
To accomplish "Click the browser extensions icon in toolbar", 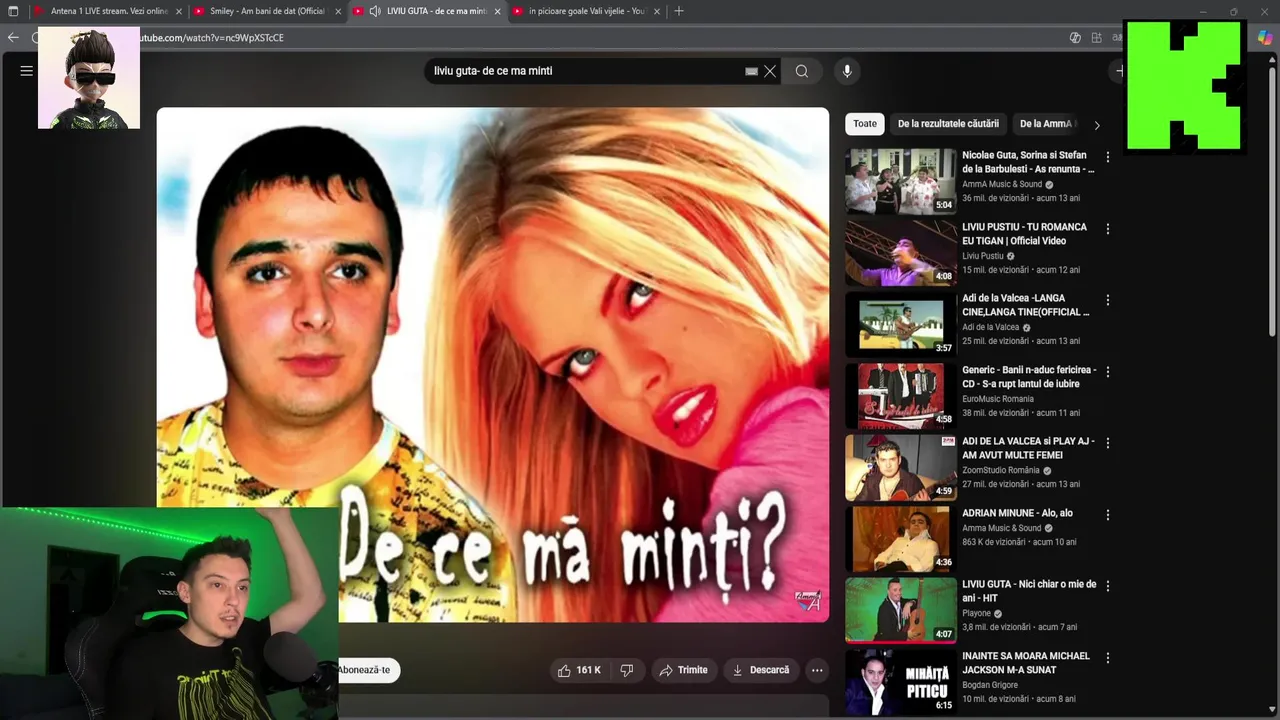I will (1097, 37).
